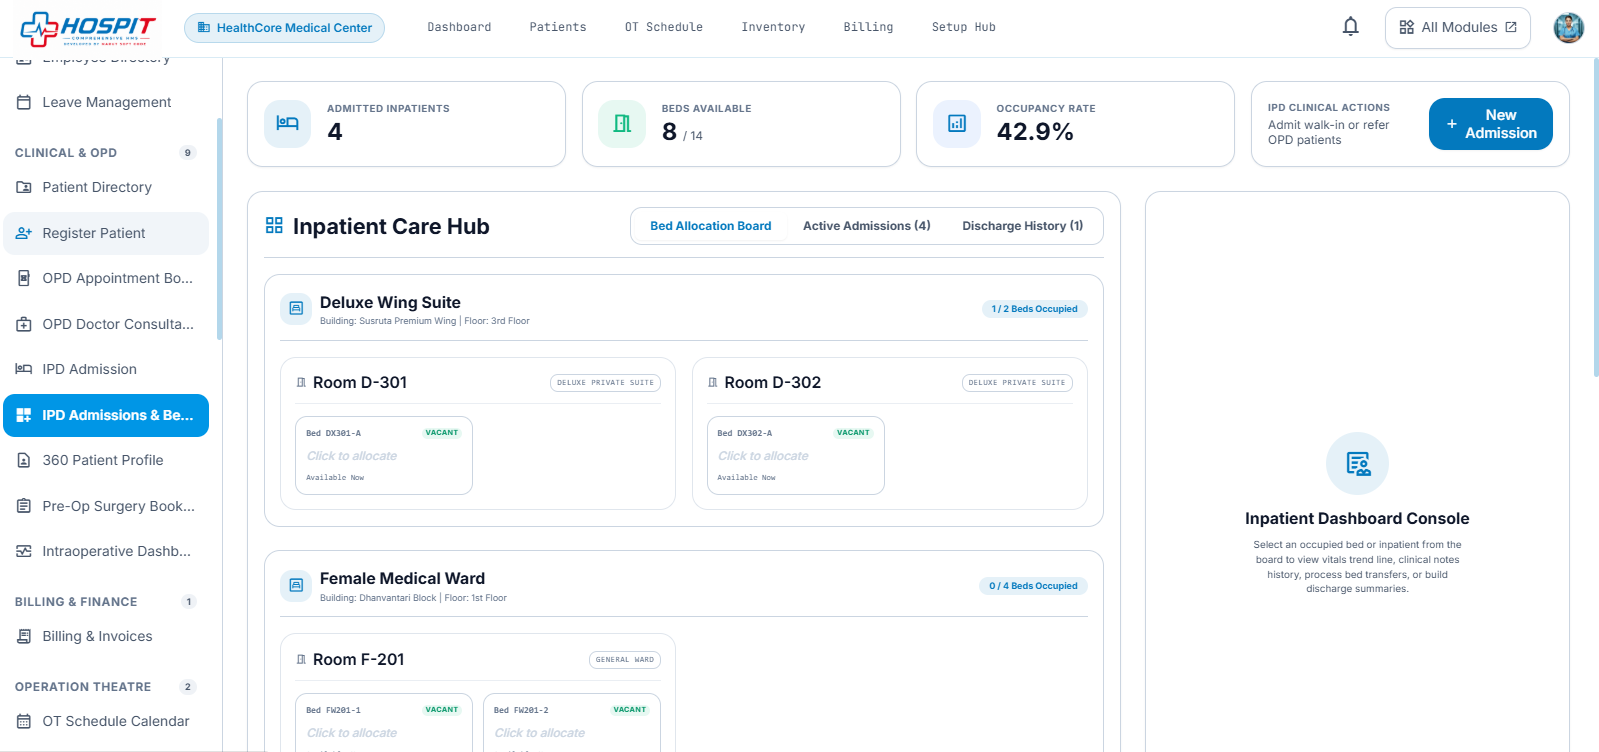Image resolution: width=1599 pixels, height=752 pixels.
Task: Click the main page vertical scrollbar
Action: point(1594,217)
